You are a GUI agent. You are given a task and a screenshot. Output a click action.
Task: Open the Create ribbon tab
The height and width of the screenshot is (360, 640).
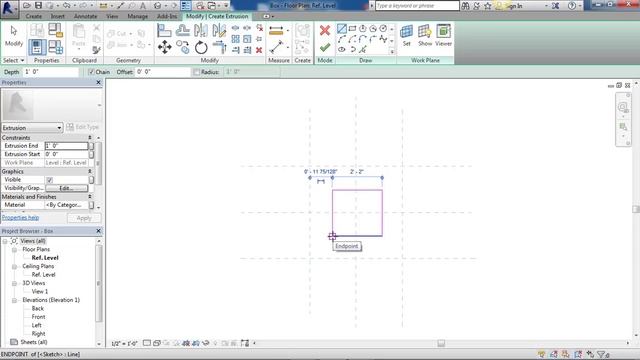coord(33,16)
